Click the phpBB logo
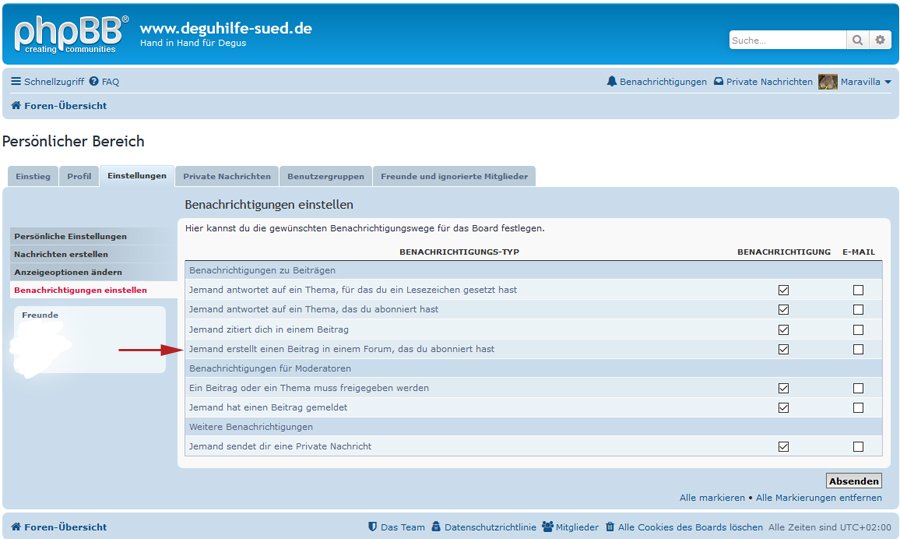The height and width of the screenshot is (539, 900). pos(71,34)
